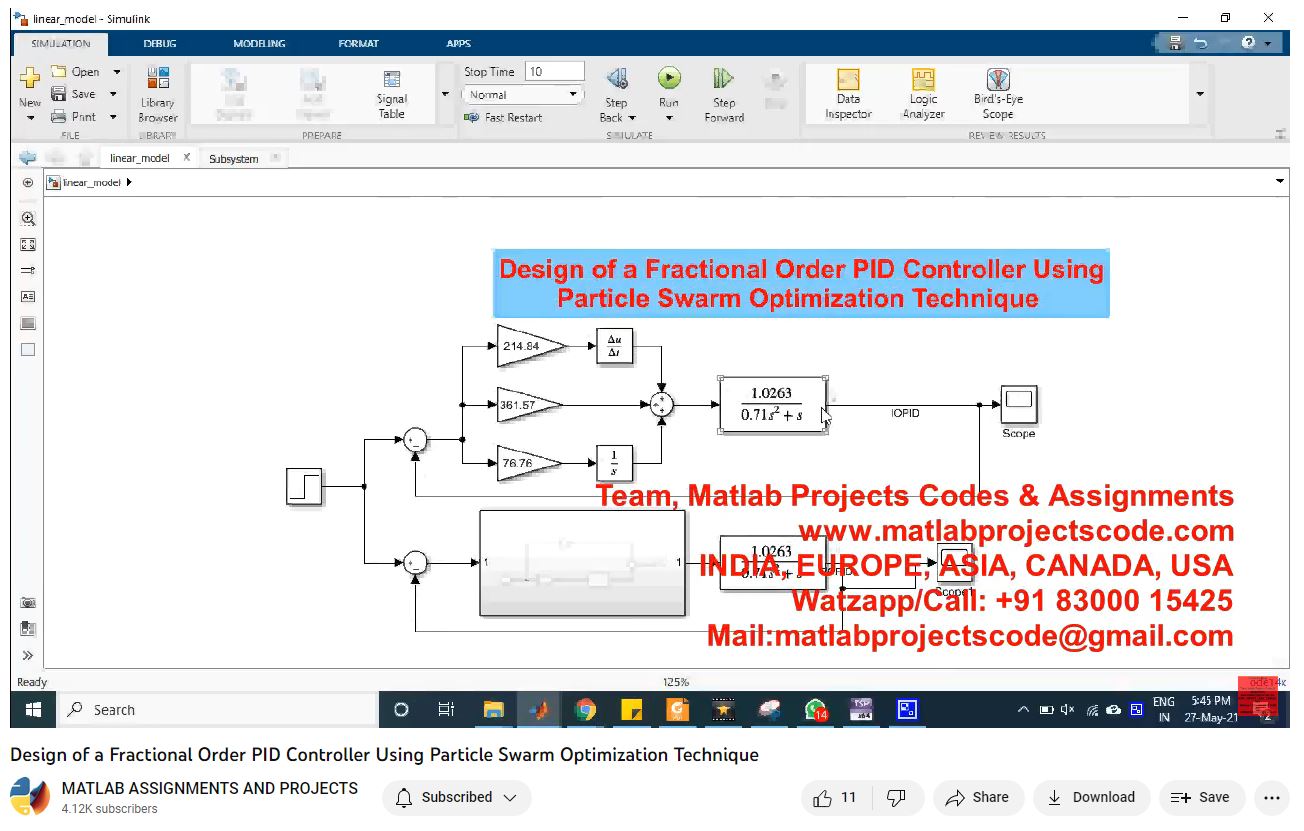Open File Explorer from the taskbar

pyautogui.click(x=494, y=710)
